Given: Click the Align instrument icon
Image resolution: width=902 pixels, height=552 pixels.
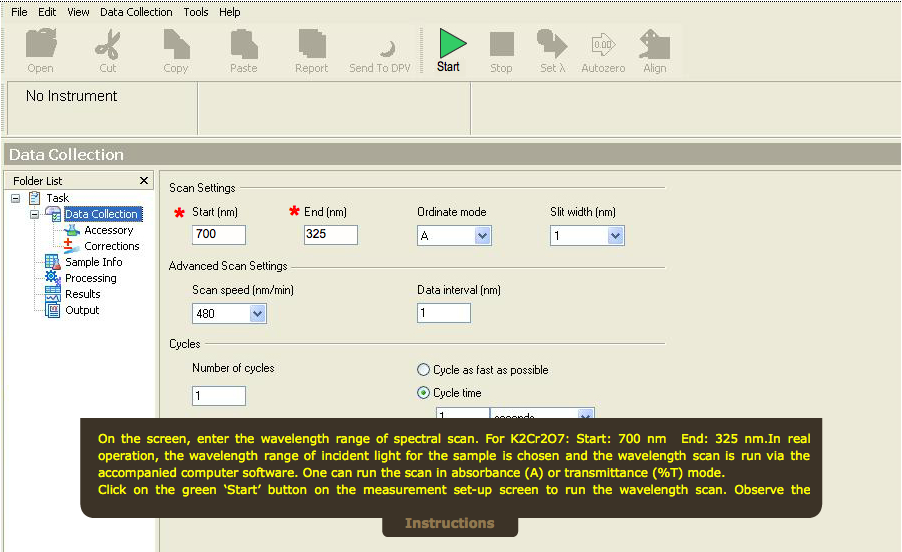Looking at the screenshot, I should [x=655, y=49].
